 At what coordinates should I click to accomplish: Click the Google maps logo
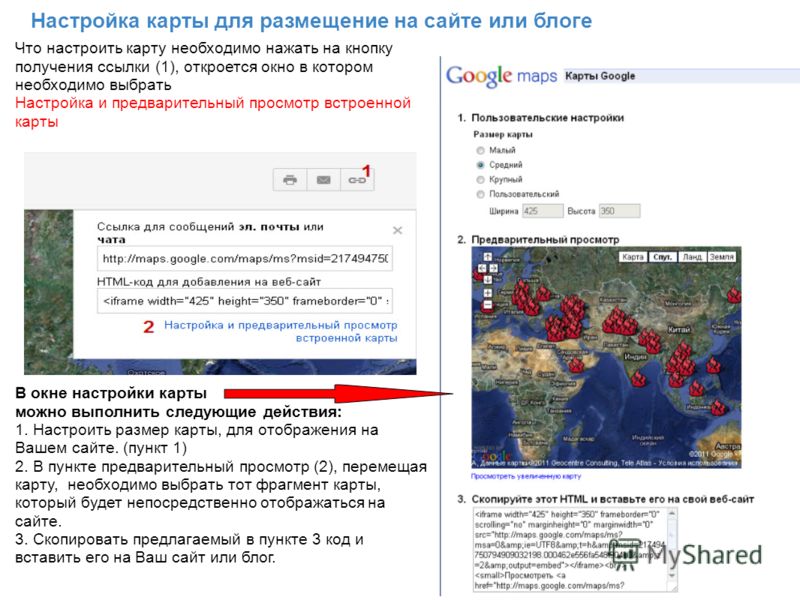[502, 76]
